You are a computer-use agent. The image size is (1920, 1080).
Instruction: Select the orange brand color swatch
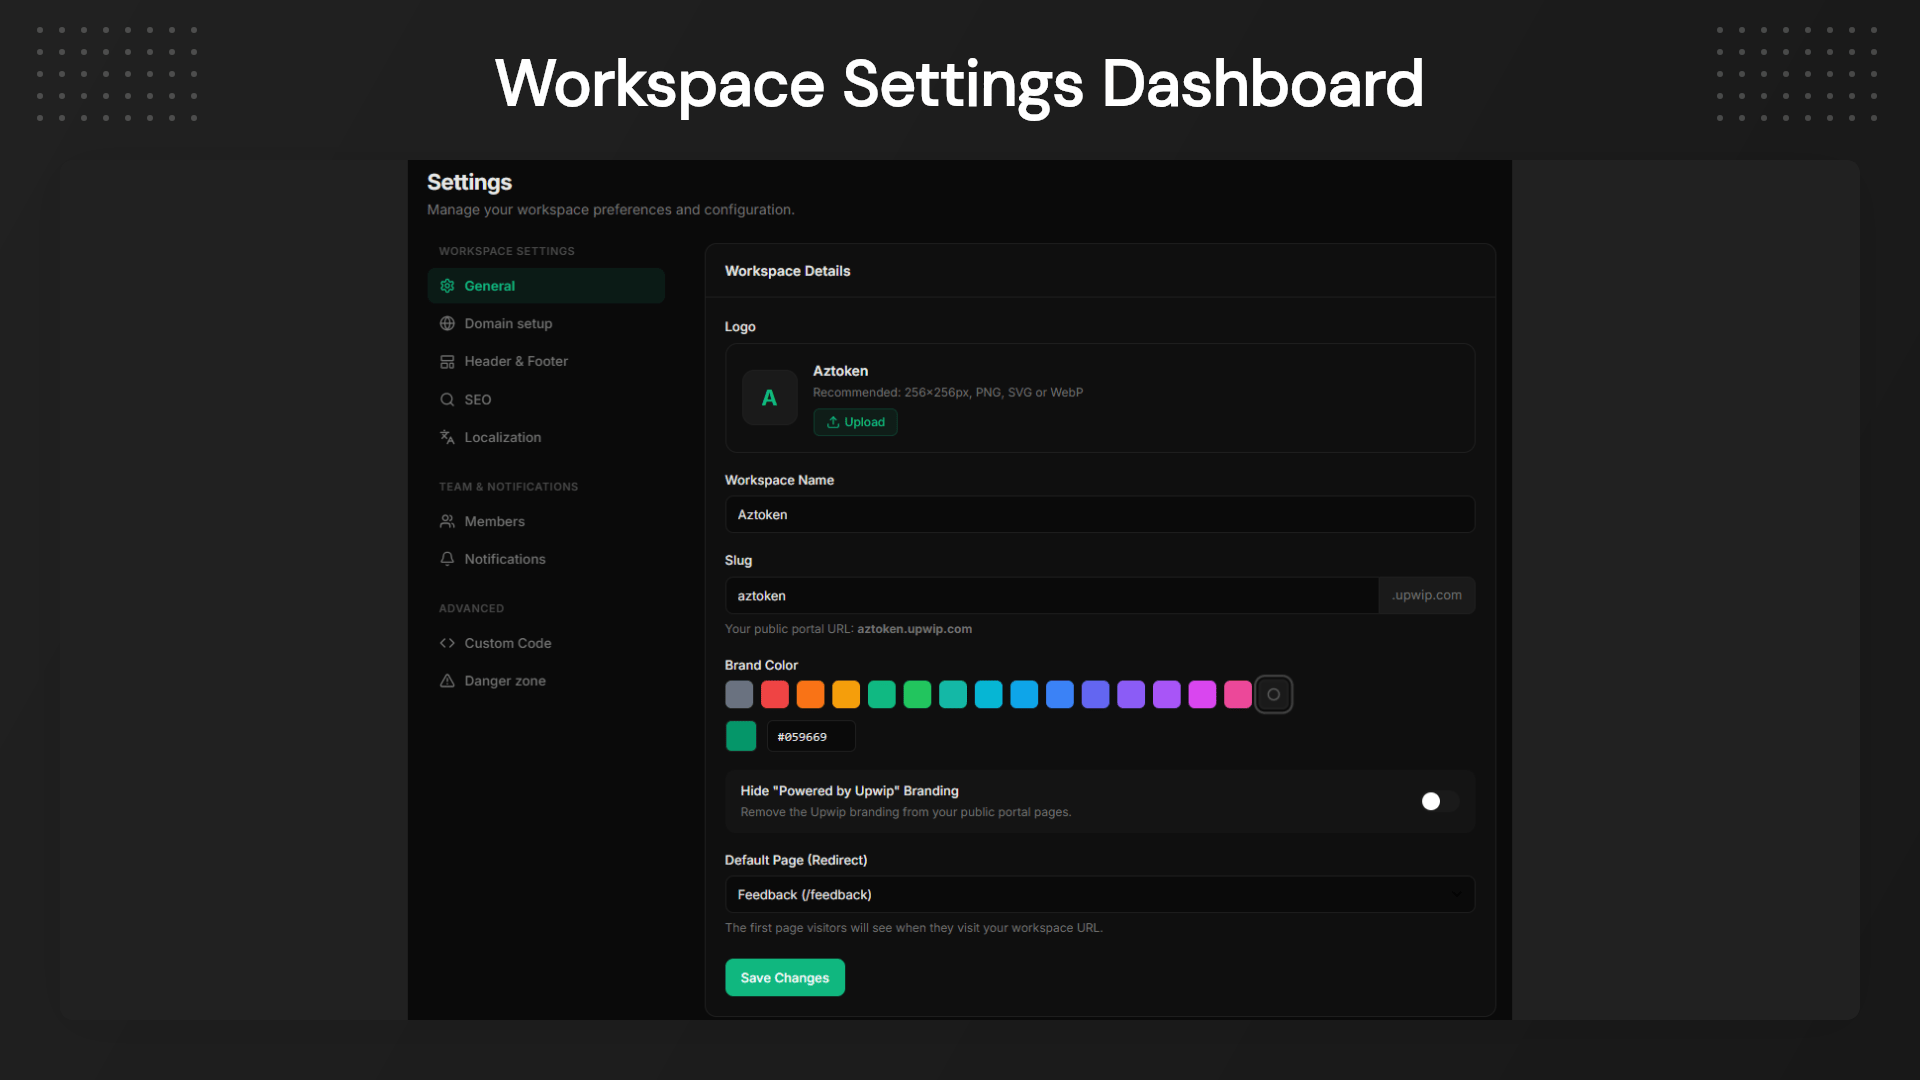811,695
